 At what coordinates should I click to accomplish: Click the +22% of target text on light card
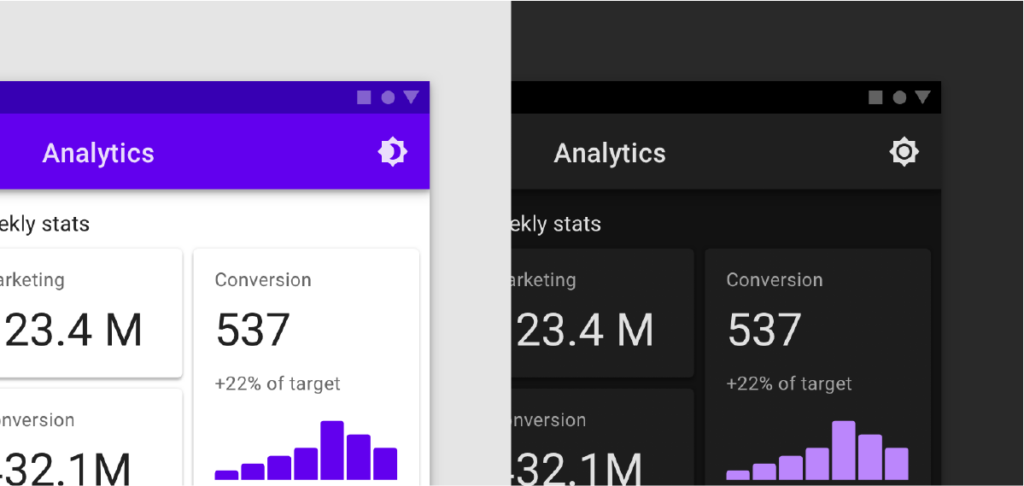[278, 383]
